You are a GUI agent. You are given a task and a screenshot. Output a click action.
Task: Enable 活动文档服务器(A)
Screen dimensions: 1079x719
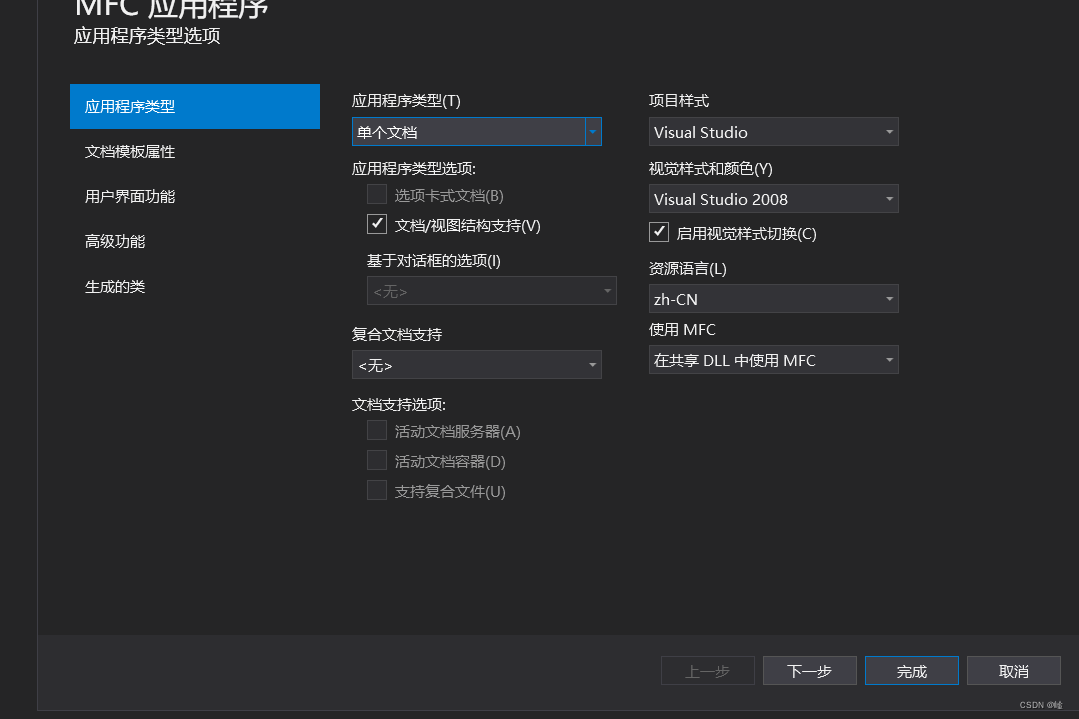(377, 430)
